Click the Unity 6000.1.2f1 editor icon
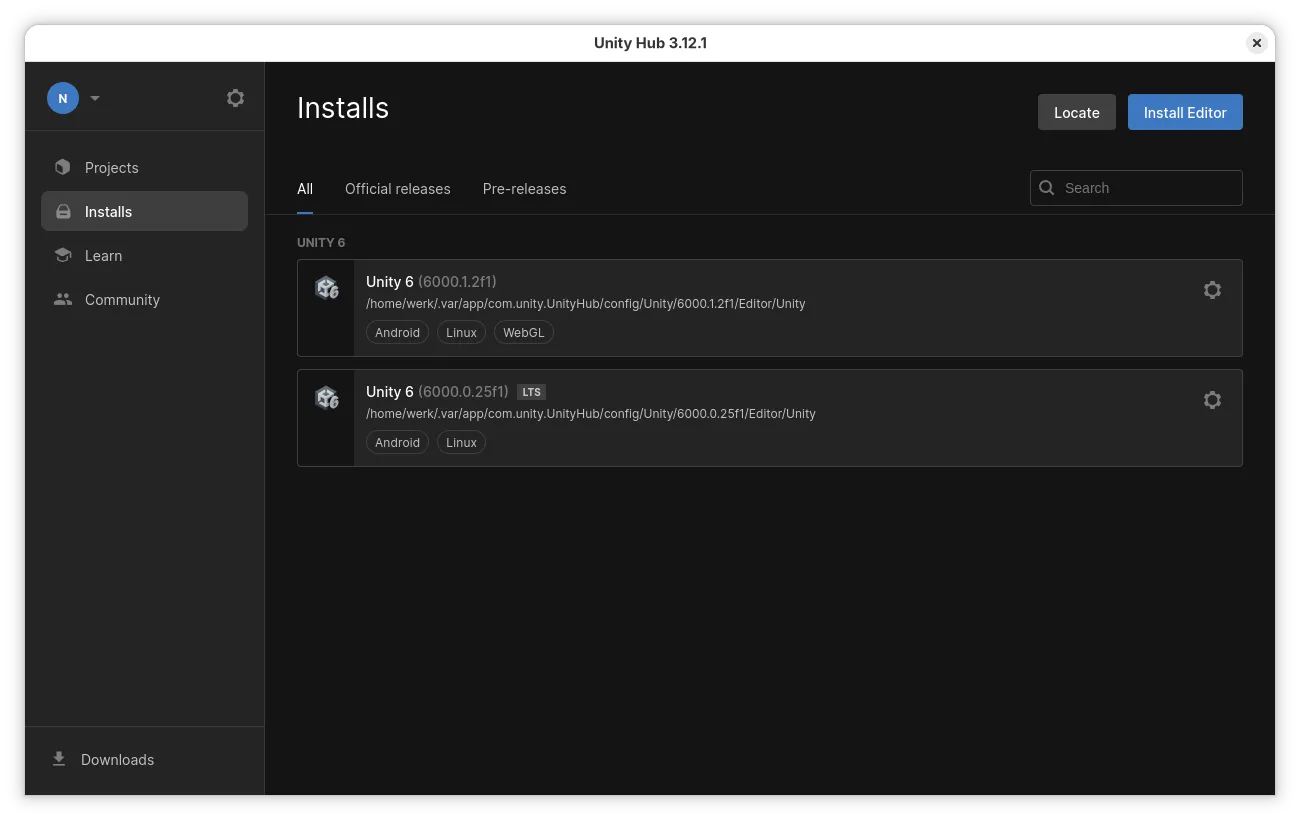This screenshot has width=1300, height=820. pyautogui.click(x=327, y=289)
